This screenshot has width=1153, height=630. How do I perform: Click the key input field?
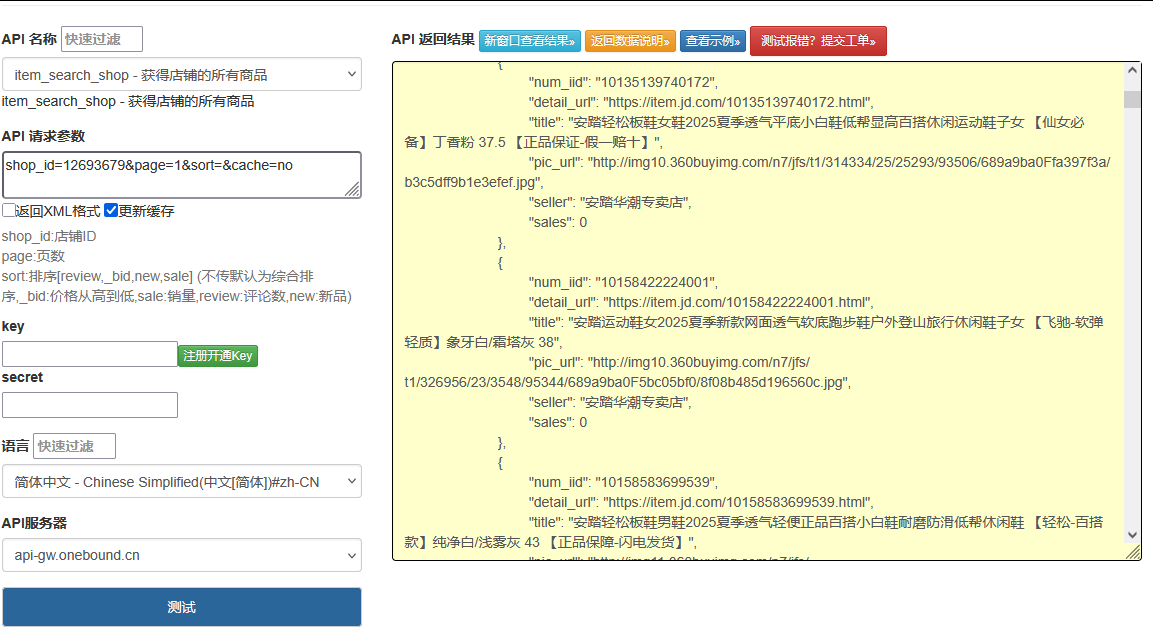[90, 354]
